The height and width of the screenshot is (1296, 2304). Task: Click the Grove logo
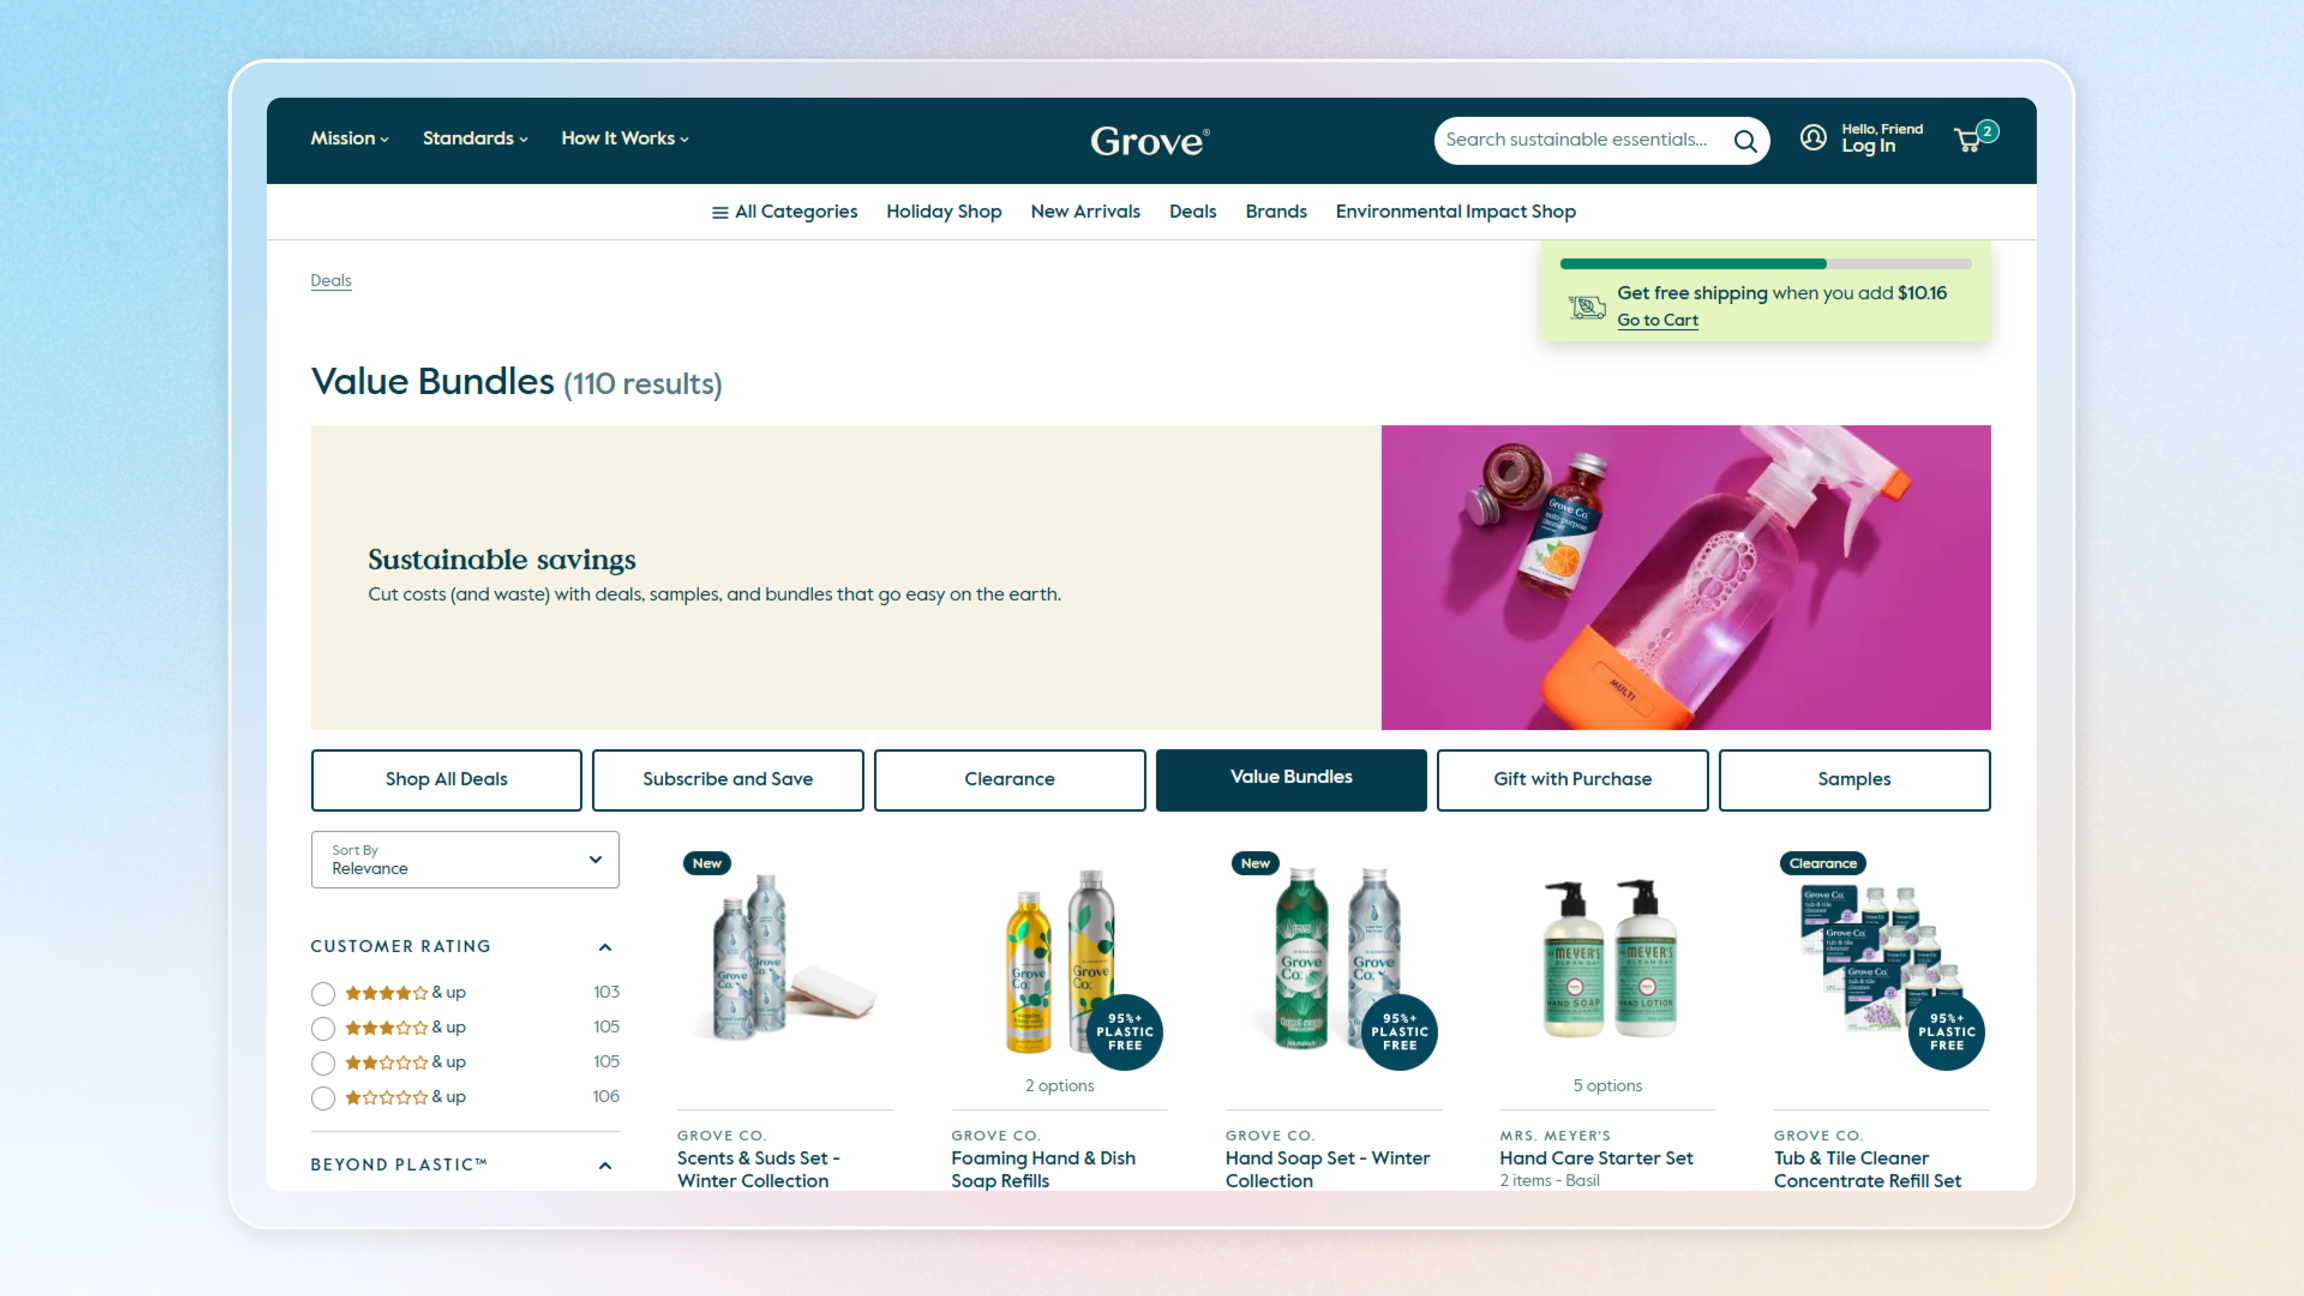[x=1150, y=141]
